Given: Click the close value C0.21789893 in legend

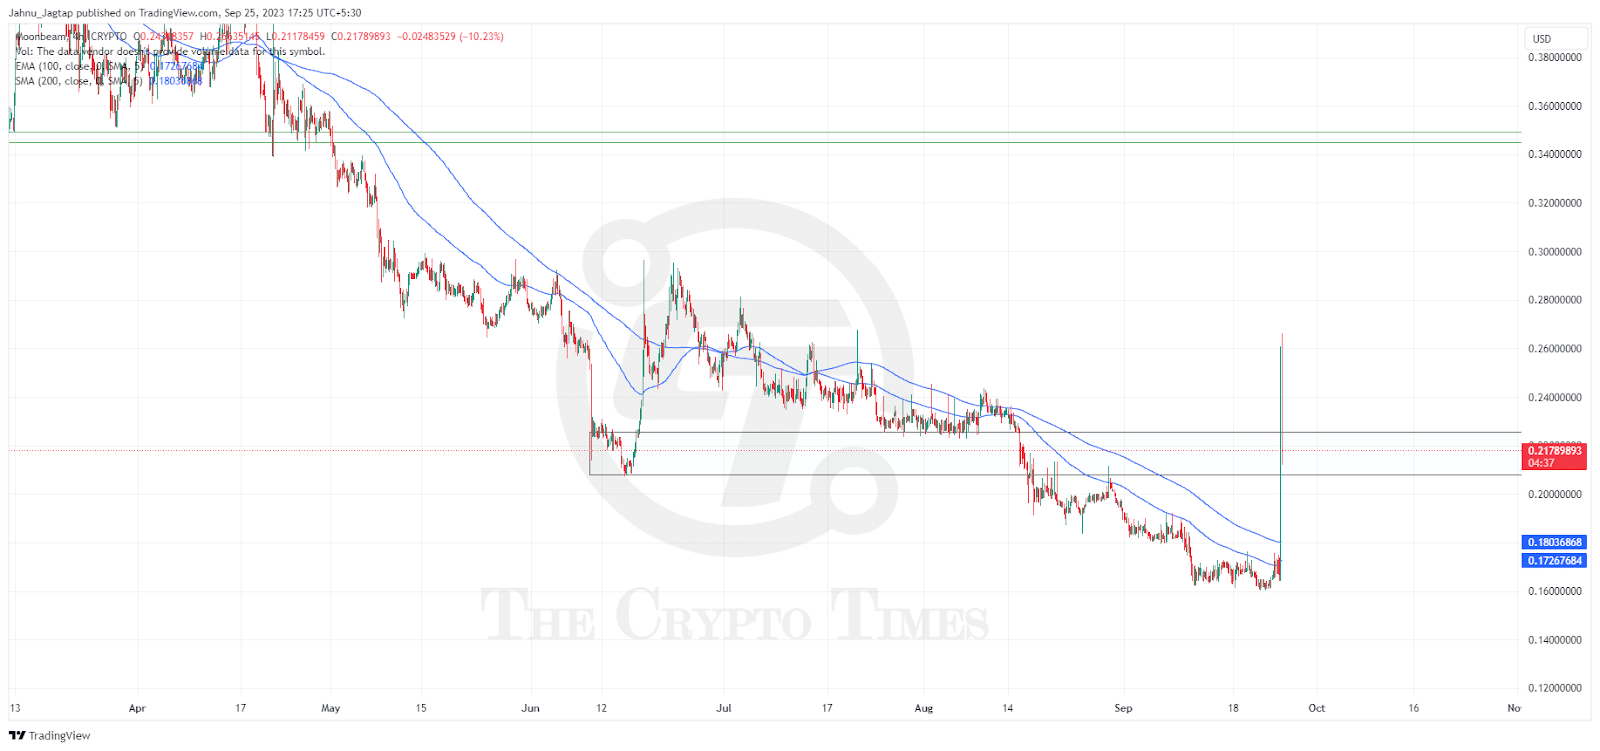Looking at the screenshot, I should click(x=361, y=37).
